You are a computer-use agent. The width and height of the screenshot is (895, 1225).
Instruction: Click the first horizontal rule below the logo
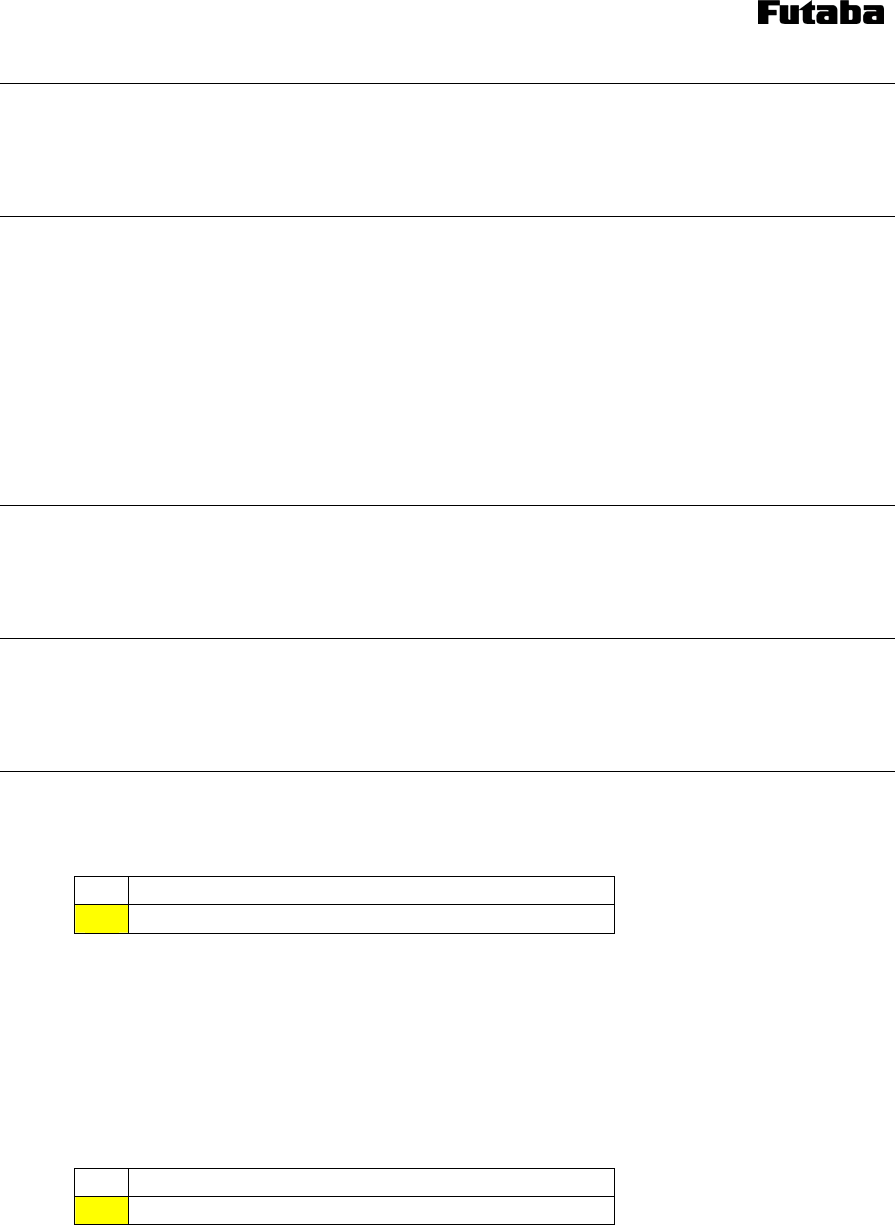click(447, 84)
